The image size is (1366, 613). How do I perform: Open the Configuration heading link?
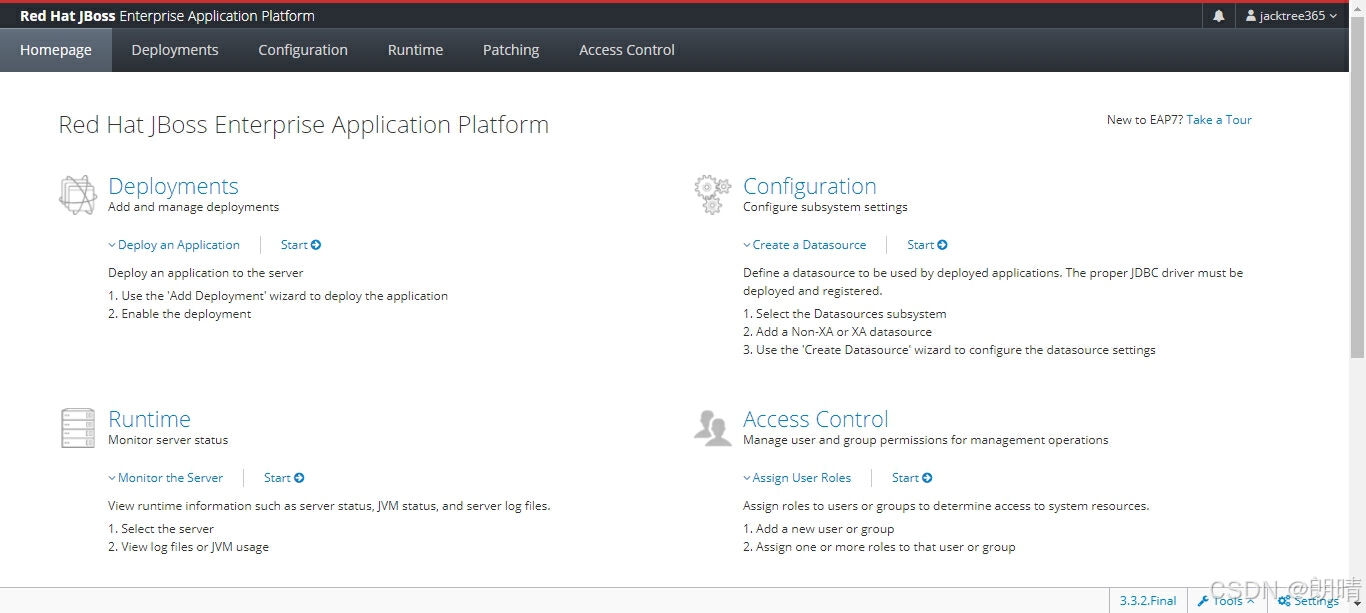(810, 186)
